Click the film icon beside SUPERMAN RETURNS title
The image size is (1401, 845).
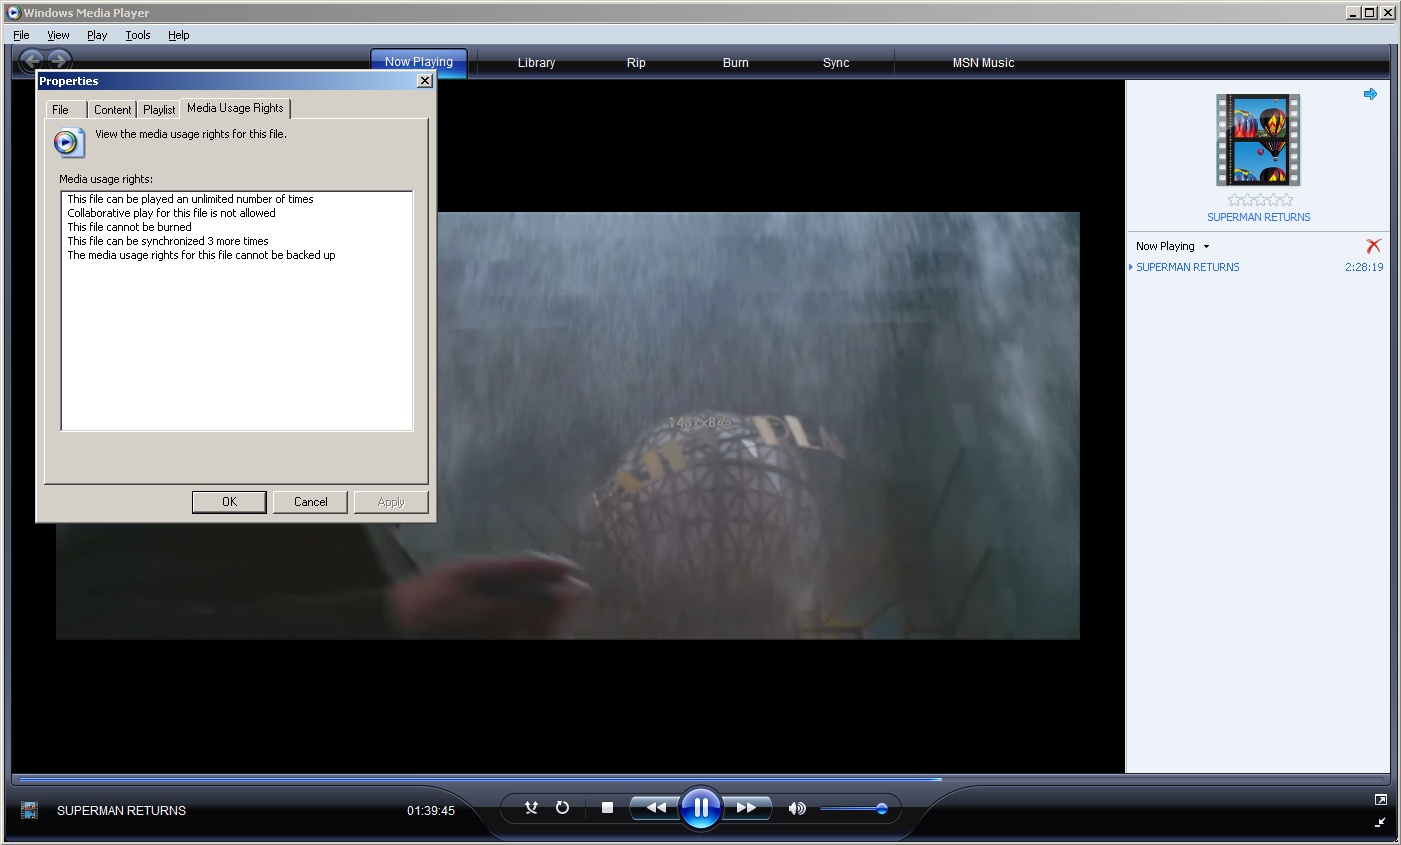(29, 810)
